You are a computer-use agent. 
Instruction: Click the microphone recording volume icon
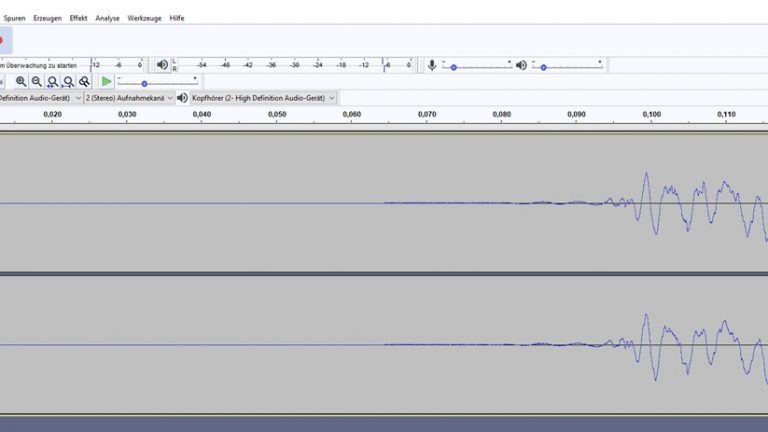coord(432,65)
